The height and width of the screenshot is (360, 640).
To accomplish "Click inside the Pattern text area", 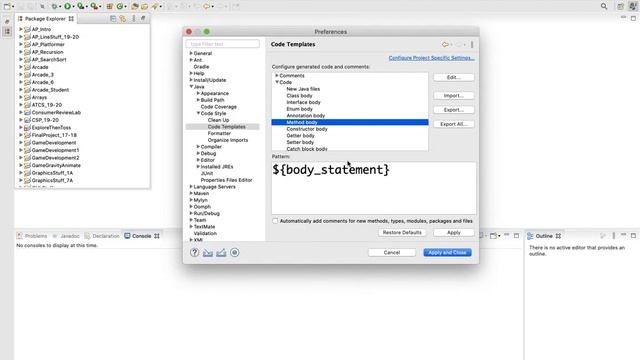I will click(373, 188).
